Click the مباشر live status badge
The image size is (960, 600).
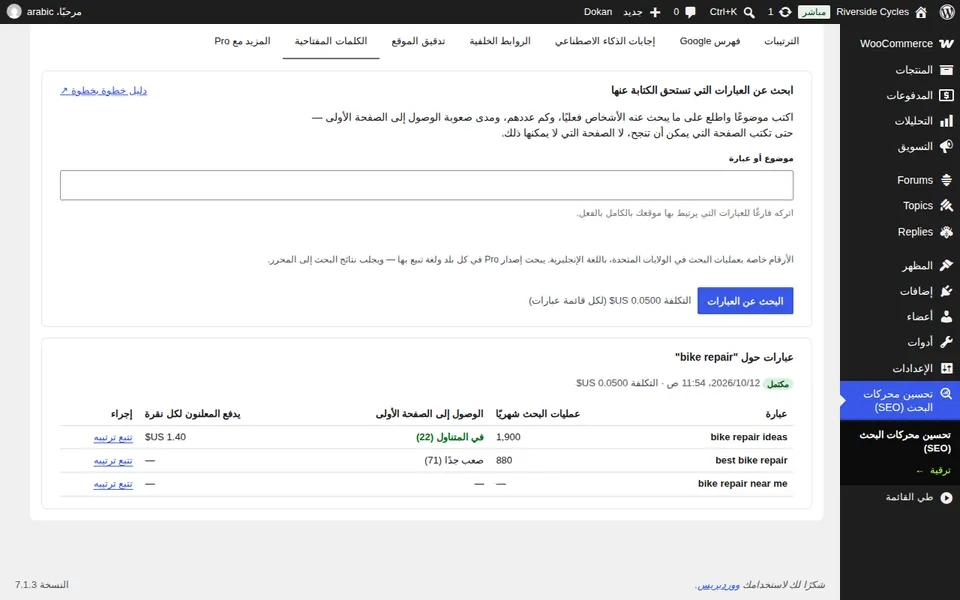[814, 12]
